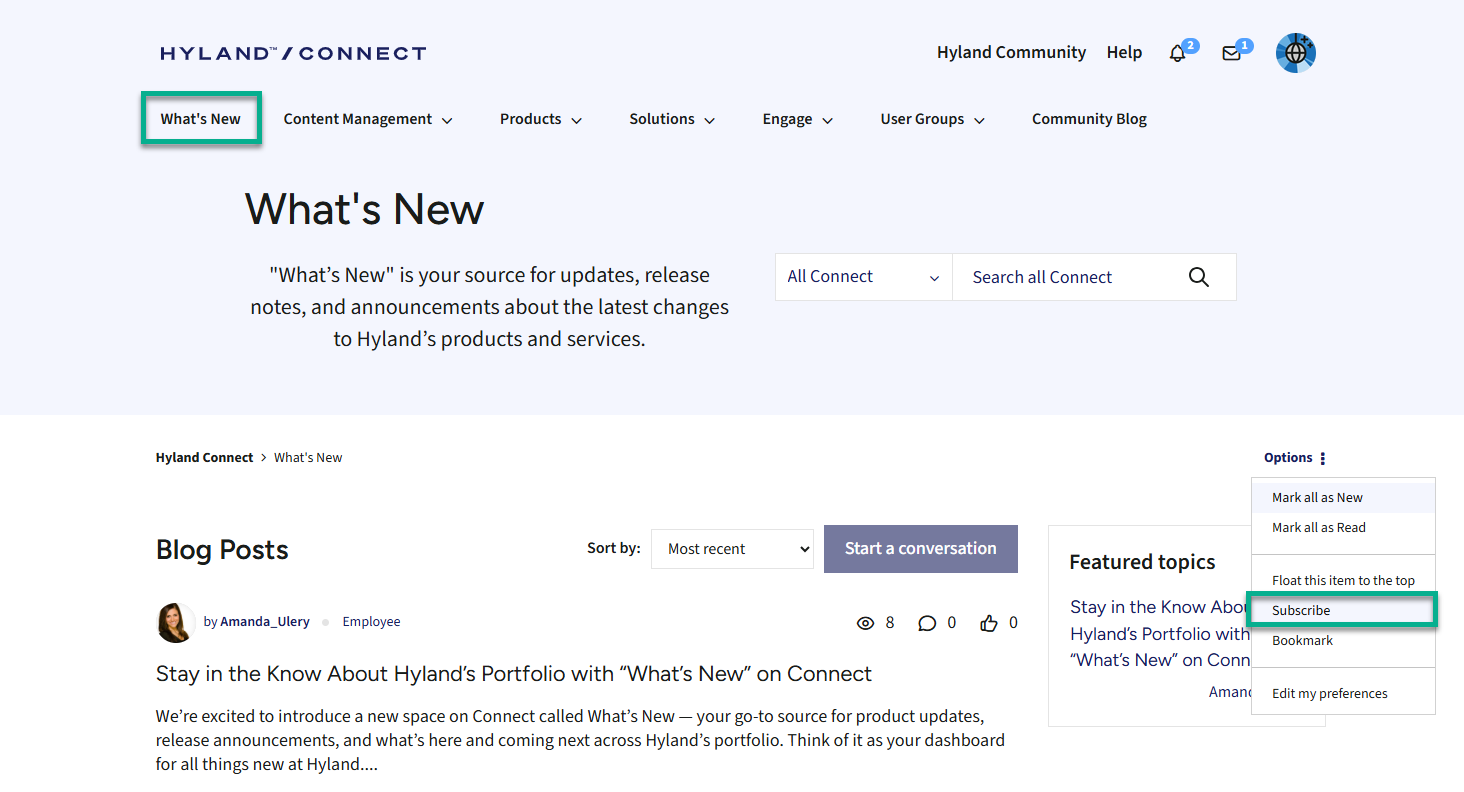Click the Employee label beside the author

[x=371, y=622]
